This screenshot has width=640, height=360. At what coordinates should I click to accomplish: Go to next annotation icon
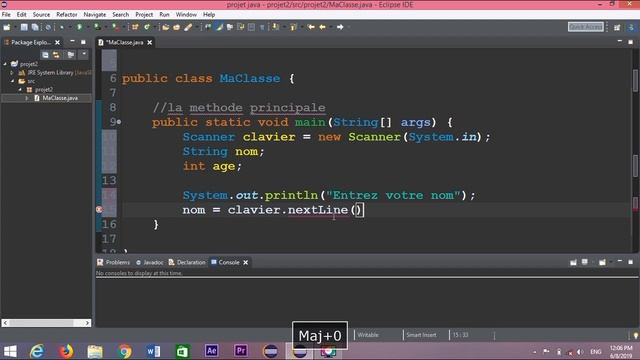coord(276,27)
